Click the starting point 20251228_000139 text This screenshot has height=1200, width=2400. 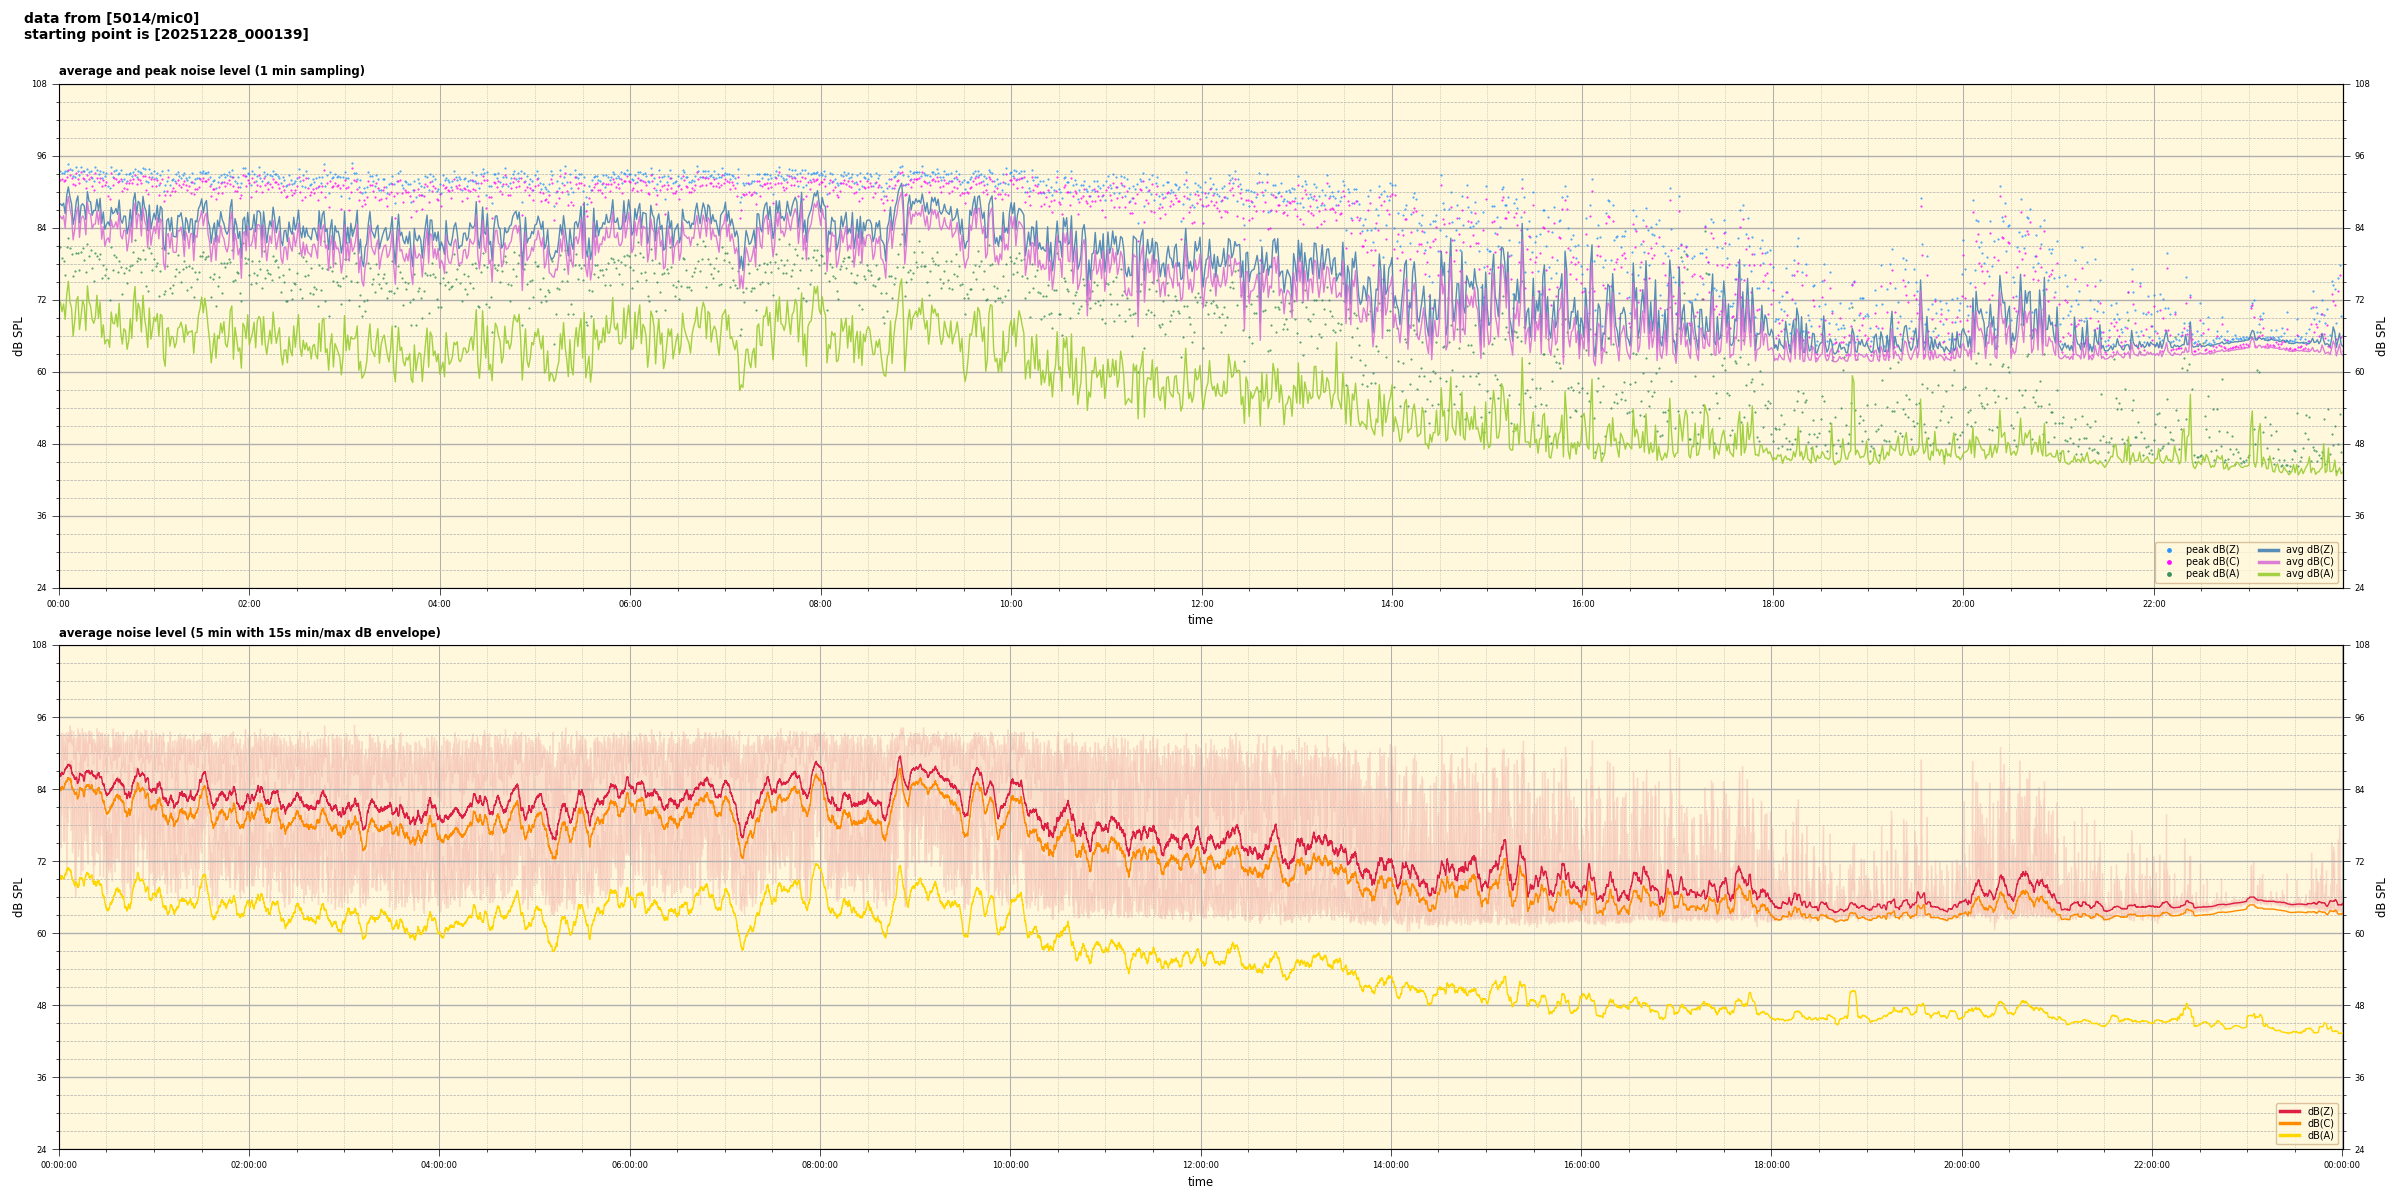click(166, 35)
